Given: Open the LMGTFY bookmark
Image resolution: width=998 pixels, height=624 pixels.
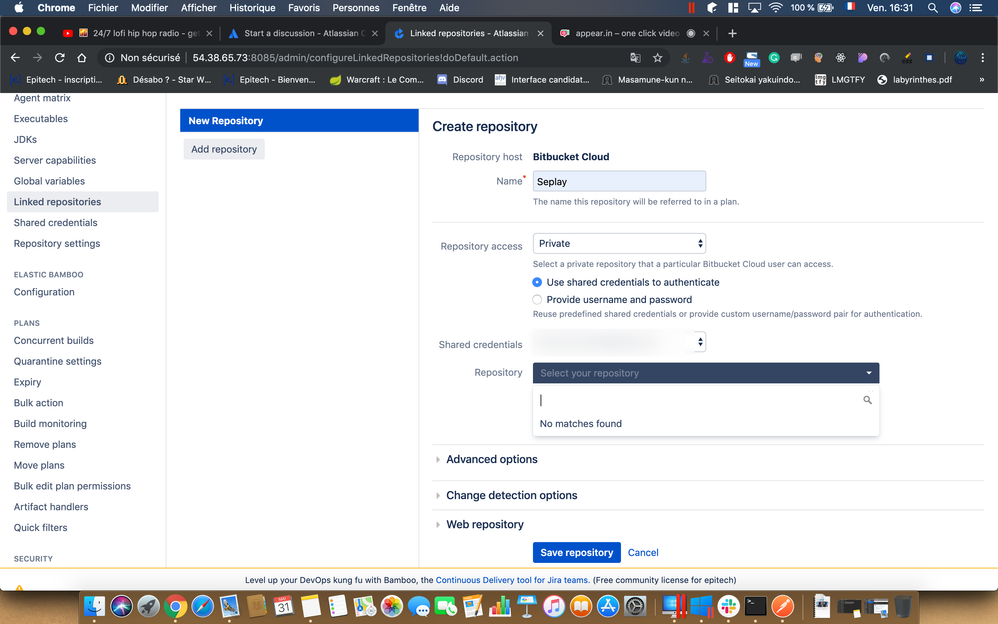Looking at the screenshot, I should (840, 80).
